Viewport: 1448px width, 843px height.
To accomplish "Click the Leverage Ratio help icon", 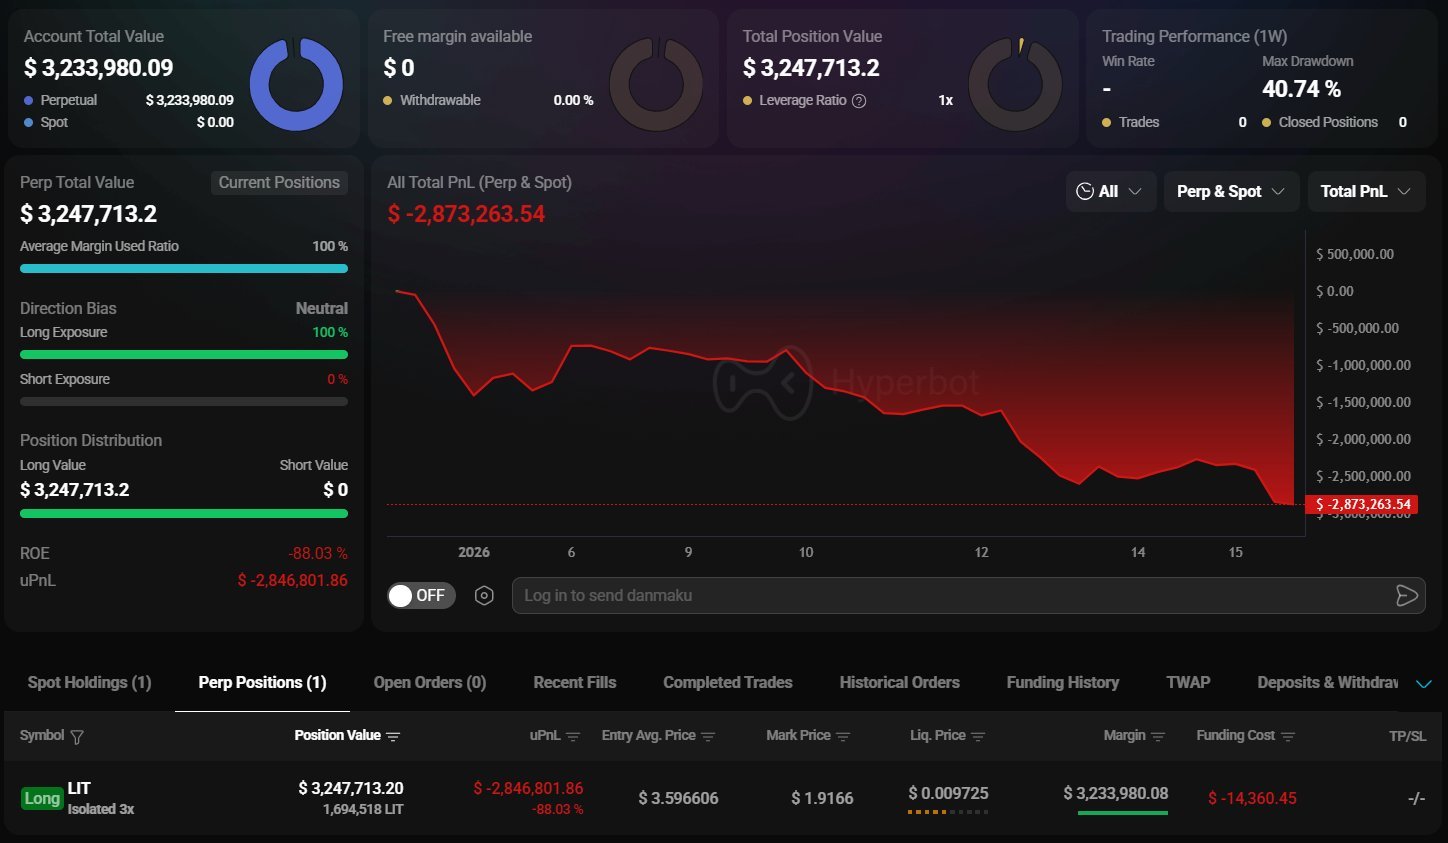I will [x=858, y=101].
